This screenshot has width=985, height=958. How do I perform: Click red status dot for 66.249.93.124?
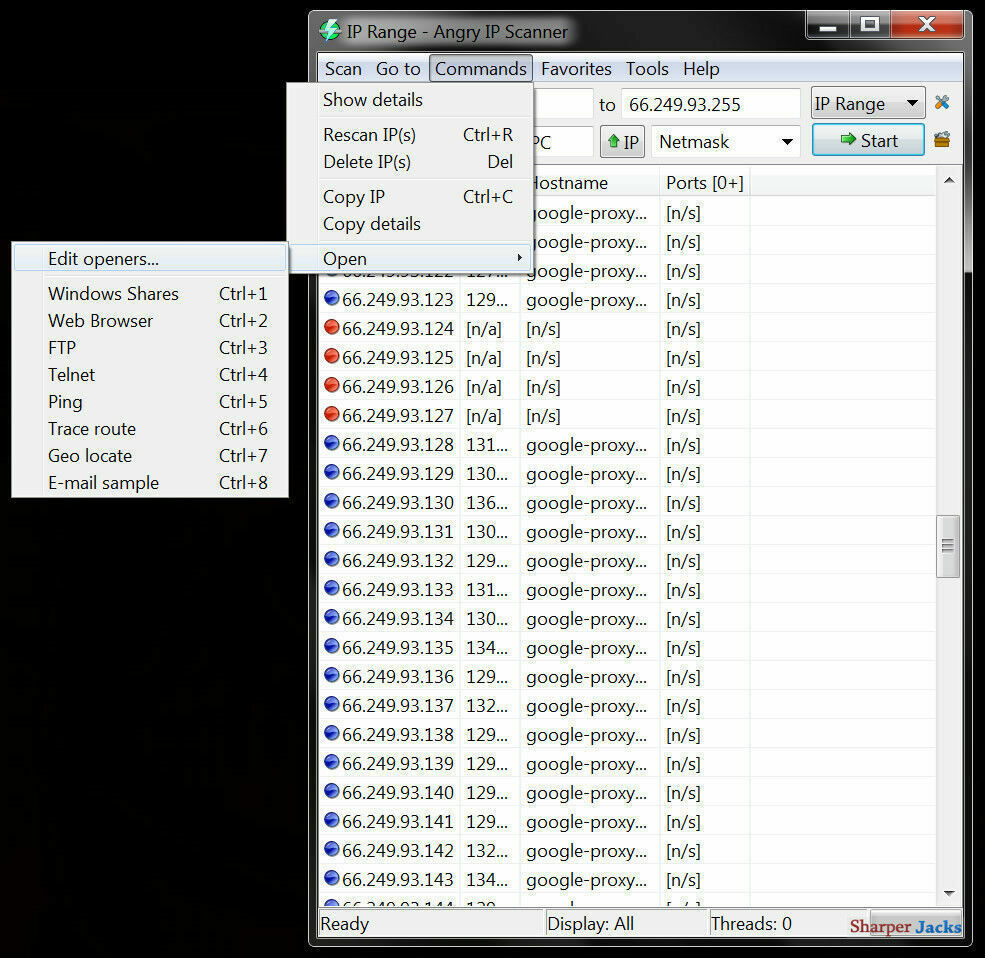[x=332, y=328]
